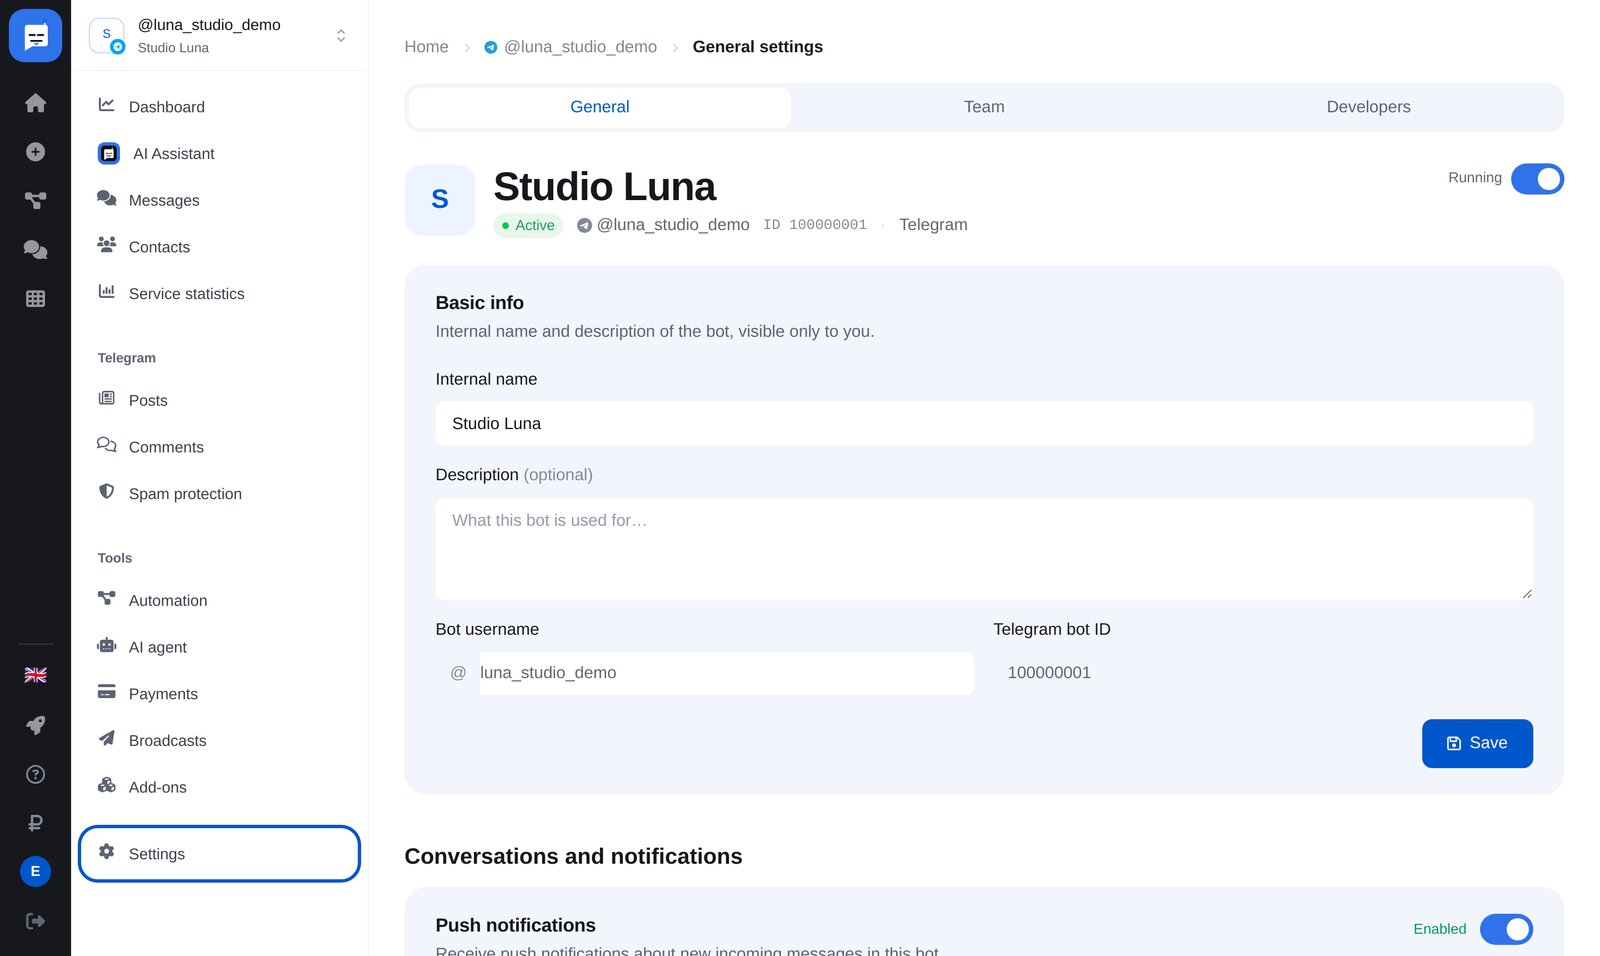Follow the Home breadcrumb link

pyautogui.click(x=426, y=47)
